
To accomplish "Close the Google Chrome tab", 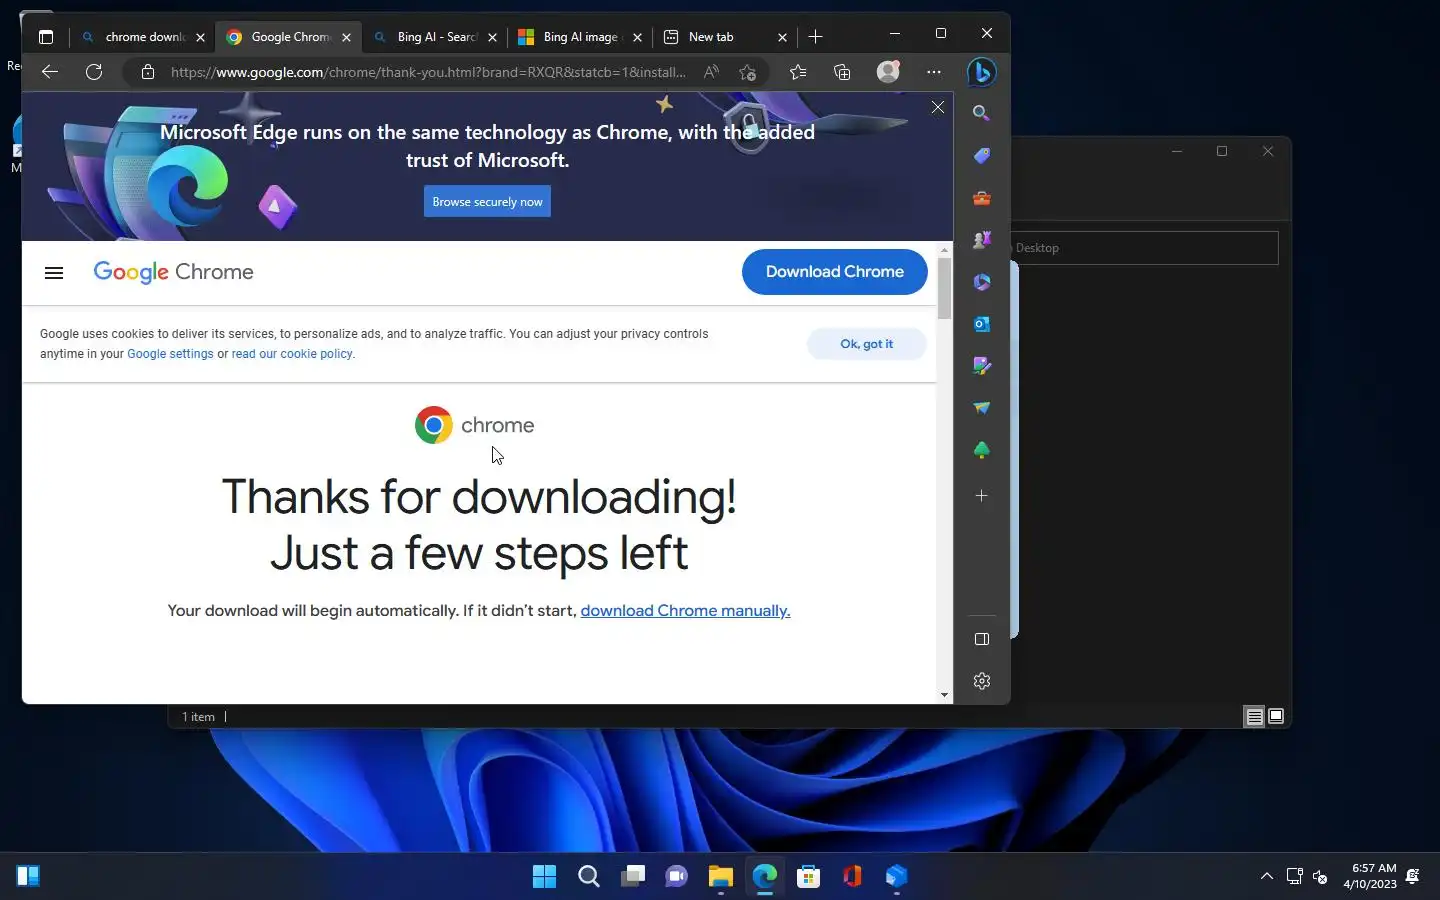I will (346, 37).
